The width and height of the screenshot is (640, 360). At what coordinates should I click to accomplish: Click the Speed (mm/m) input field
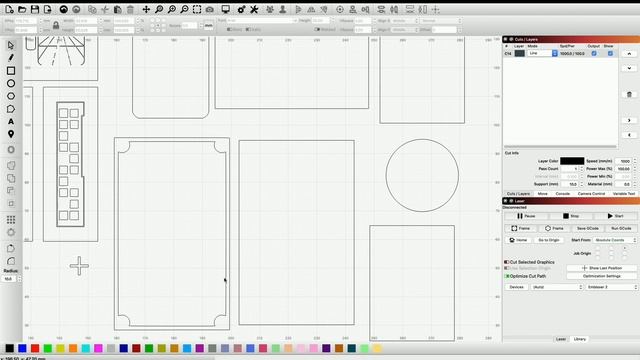[x=623, y=161]
